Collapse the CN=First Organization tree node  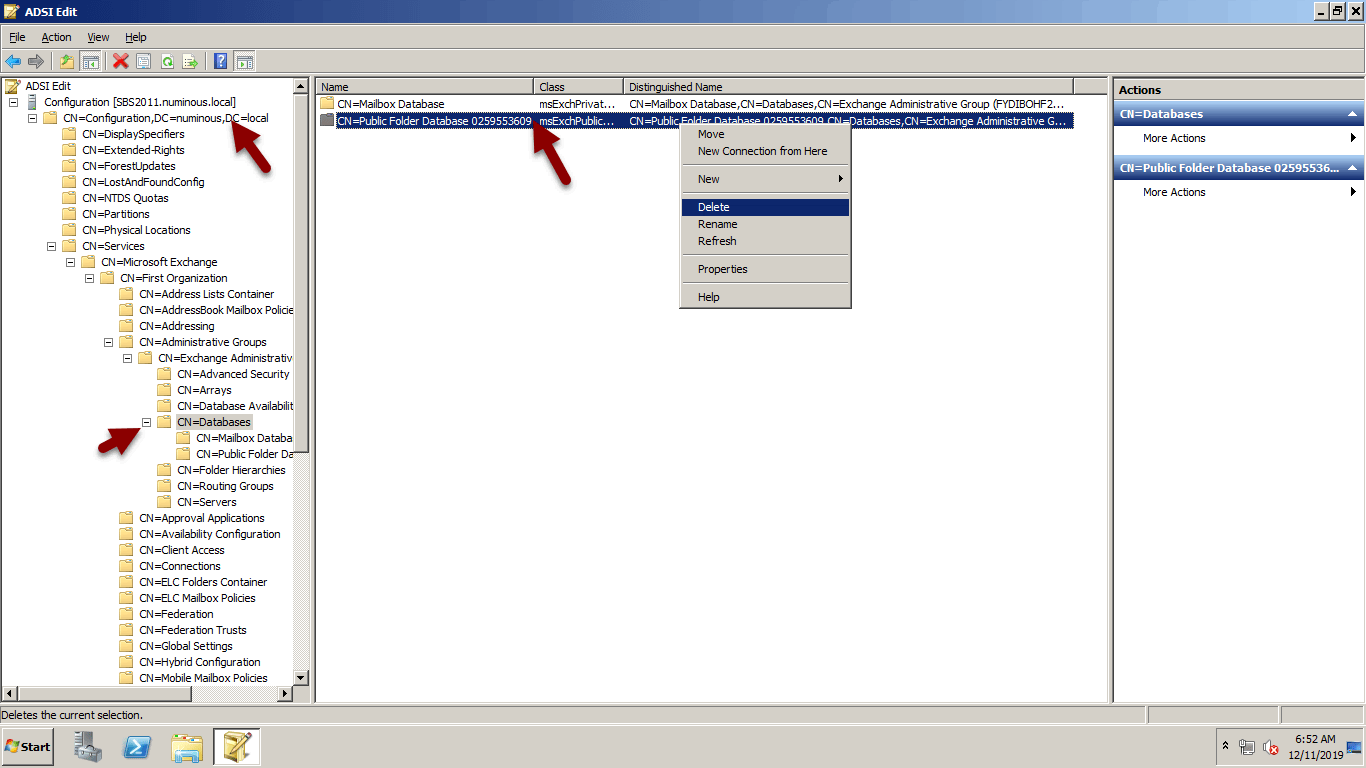click(89, 278)
